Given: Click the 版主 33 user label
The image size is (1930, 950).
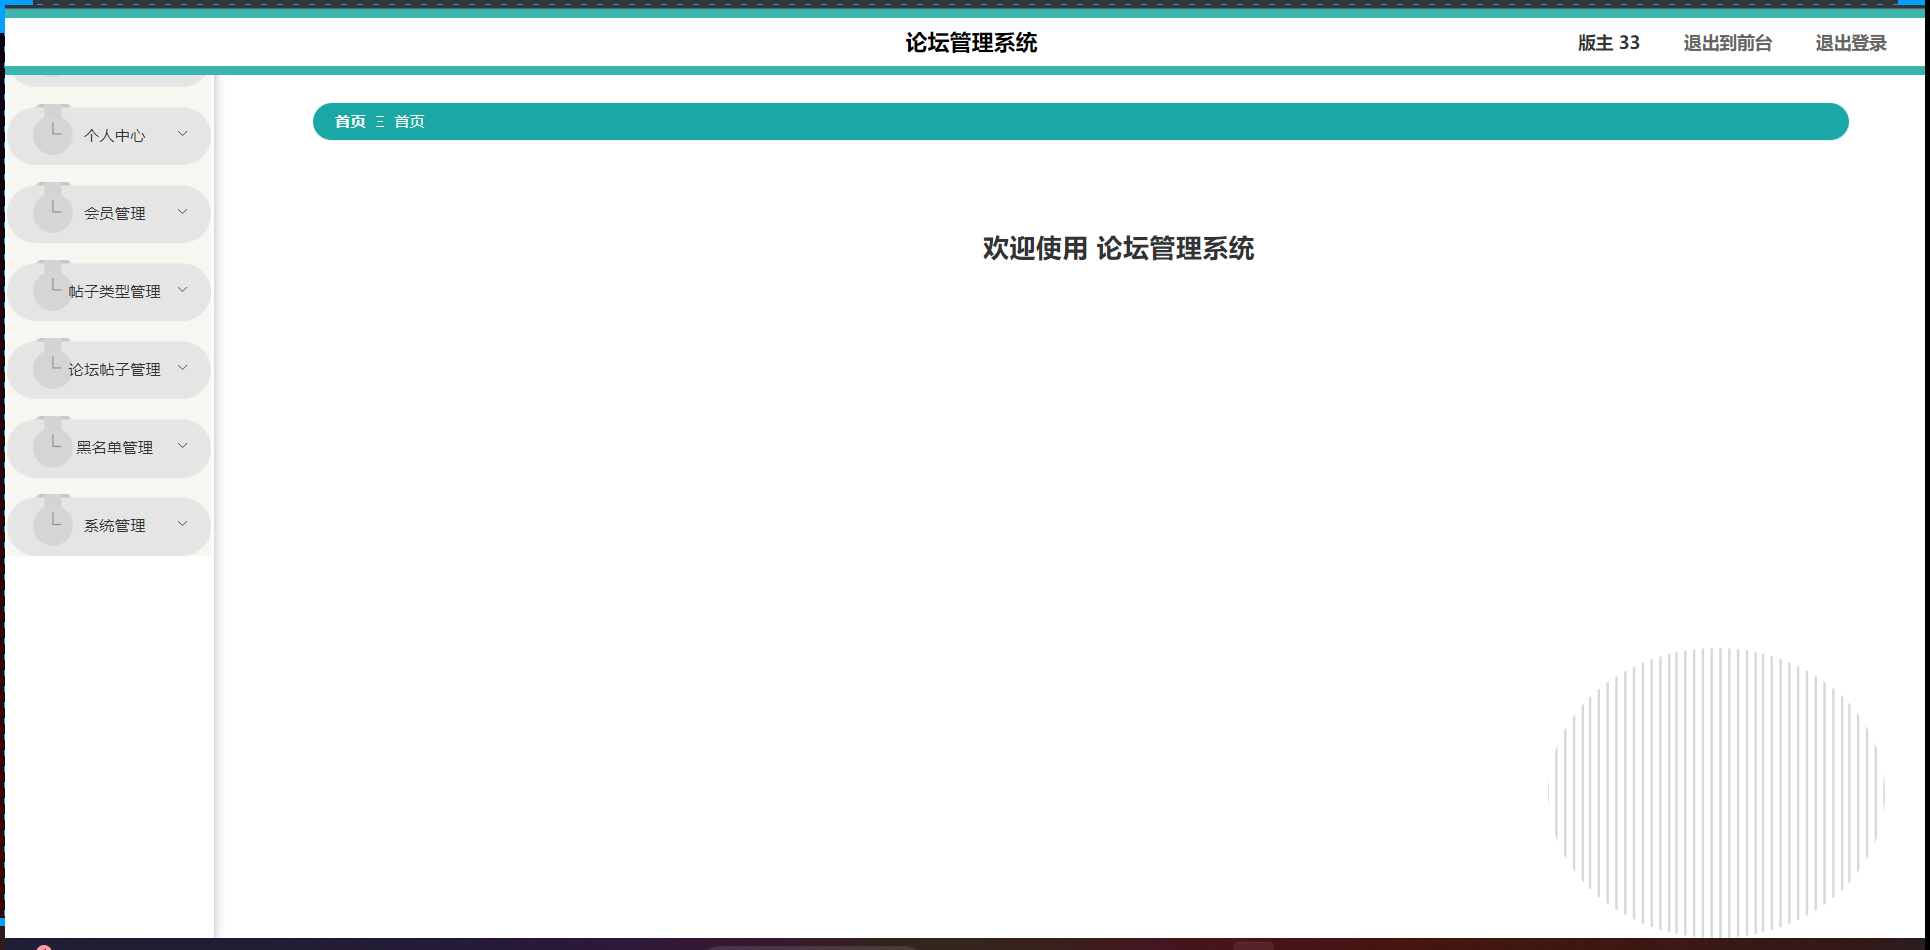Looking at the screenshot, I should click(1608, 43).
